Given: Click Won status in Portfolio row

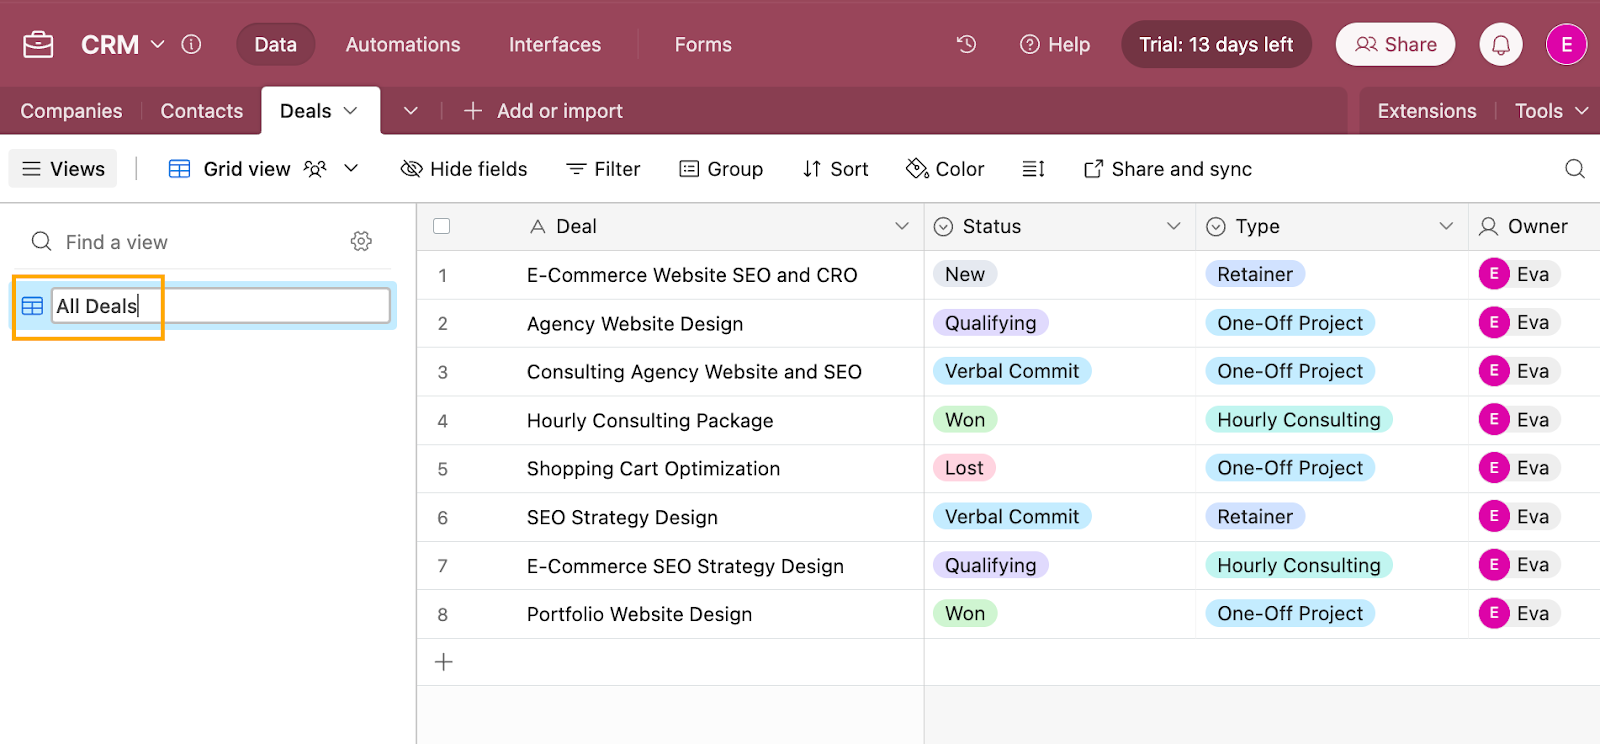Looking at the screenshot, I should point(965,613).
